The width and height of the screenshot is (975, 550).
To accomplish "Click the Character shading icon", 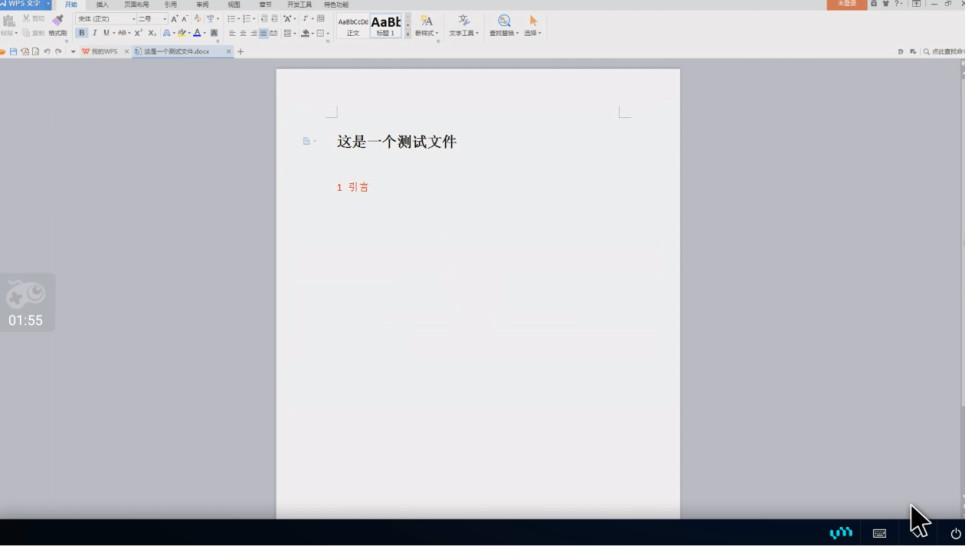I will pos(214,33).
